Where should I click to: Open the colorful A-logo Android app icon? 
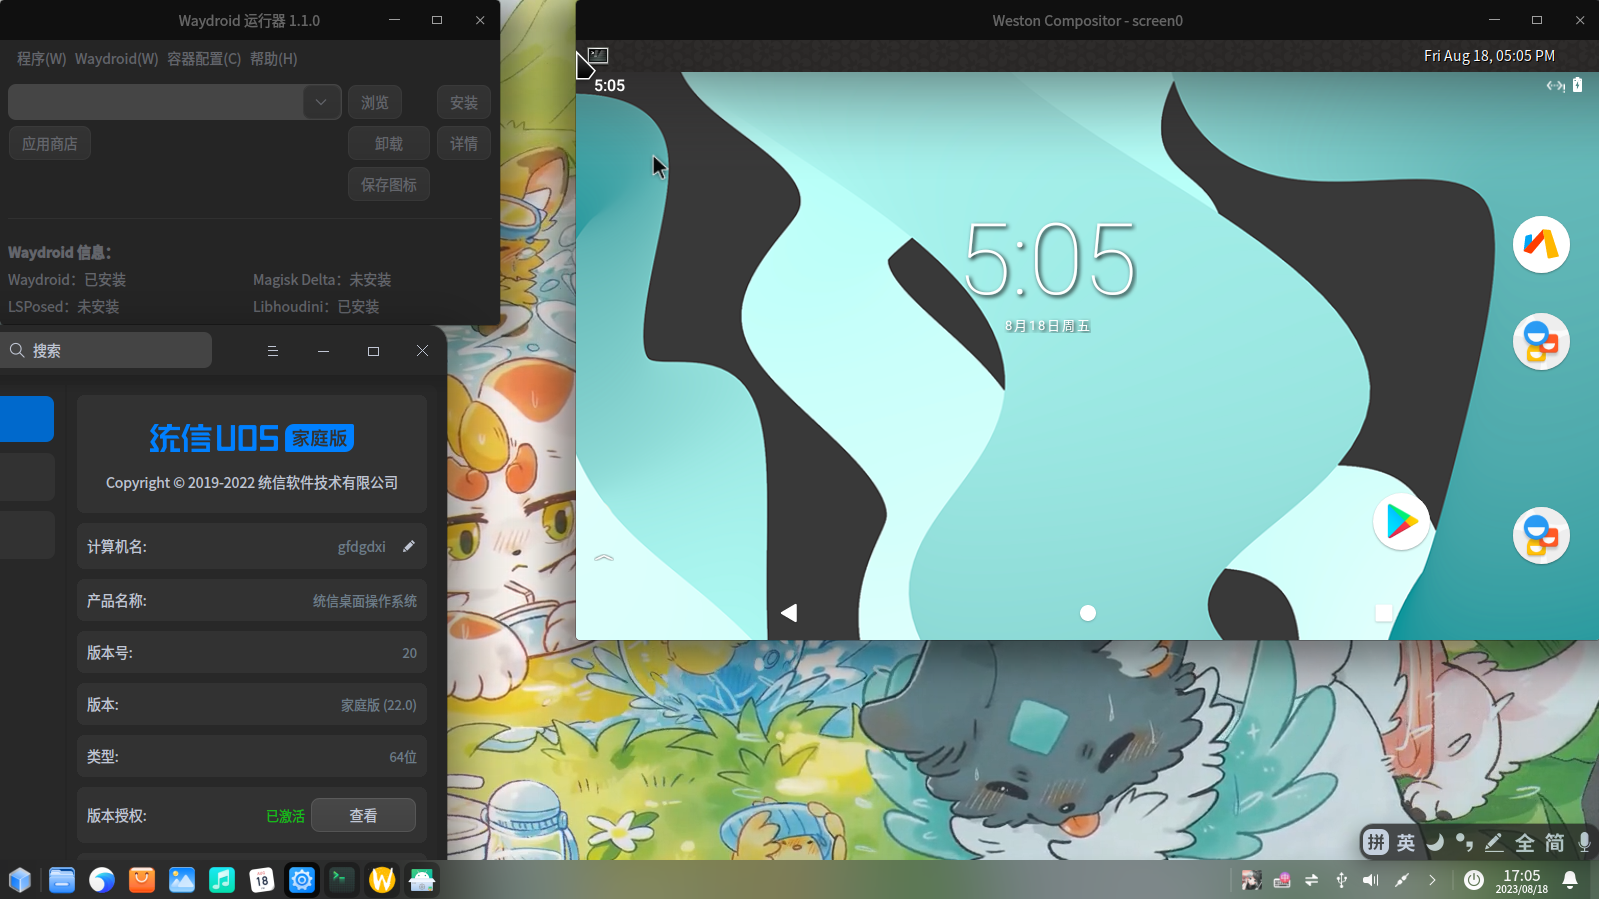pyautogui.click(x=1541, y=244)
